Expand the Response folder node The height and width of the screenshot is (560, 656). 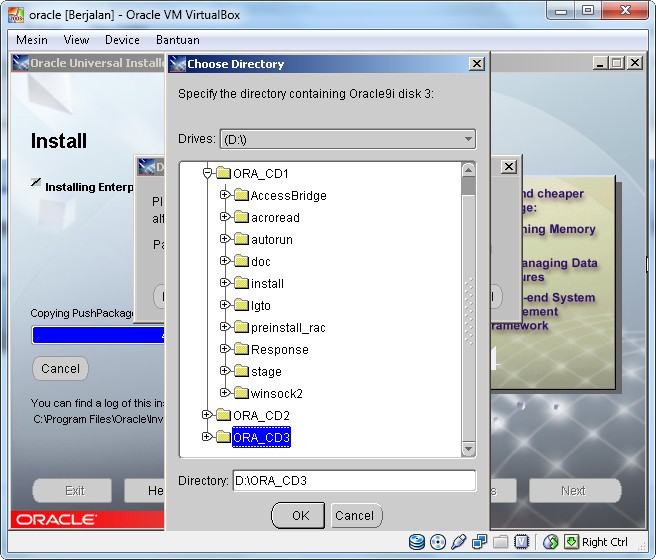tap(225, 348)
